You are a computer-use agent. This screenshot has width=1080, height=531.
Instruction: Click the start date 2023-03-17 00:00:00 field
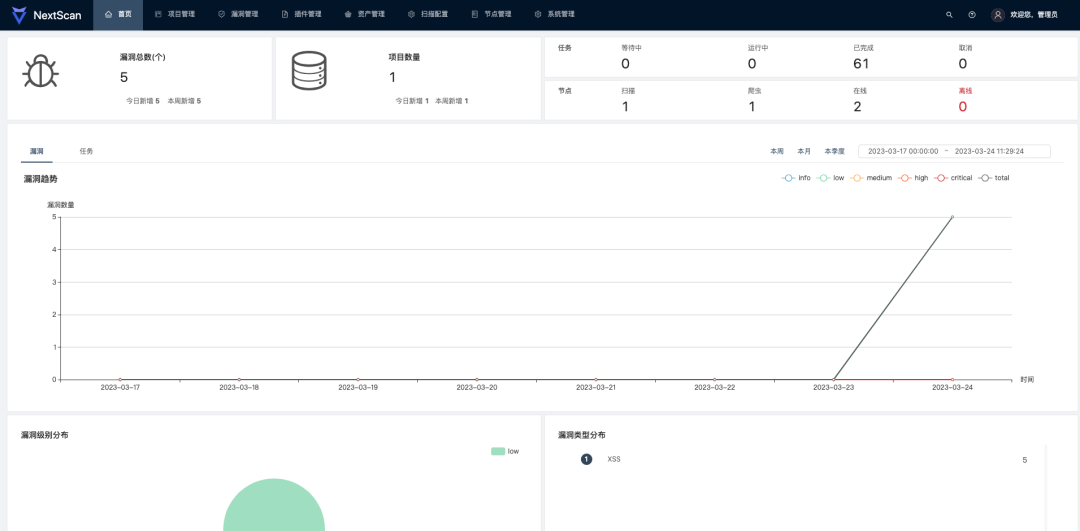(903, 151)
